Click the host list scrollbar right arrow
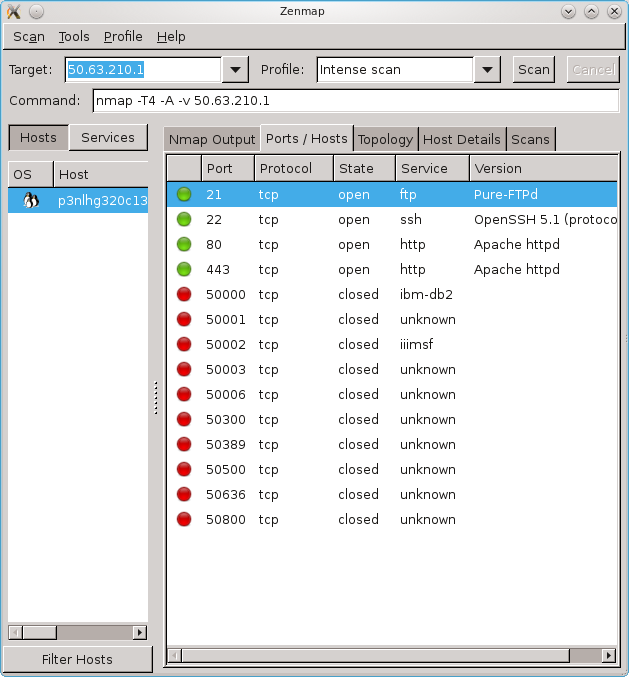 tap(139, 633)
